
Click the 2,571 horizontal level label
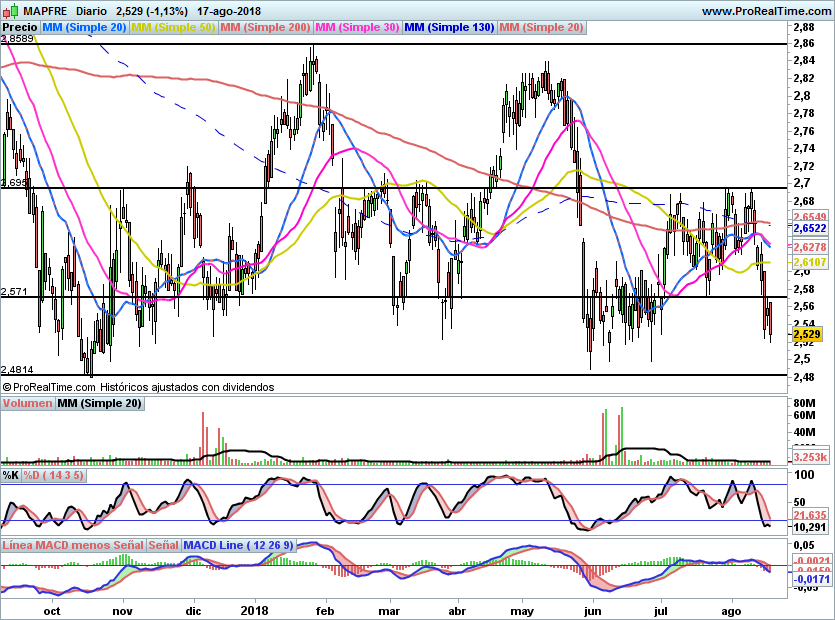click(14, 291)
